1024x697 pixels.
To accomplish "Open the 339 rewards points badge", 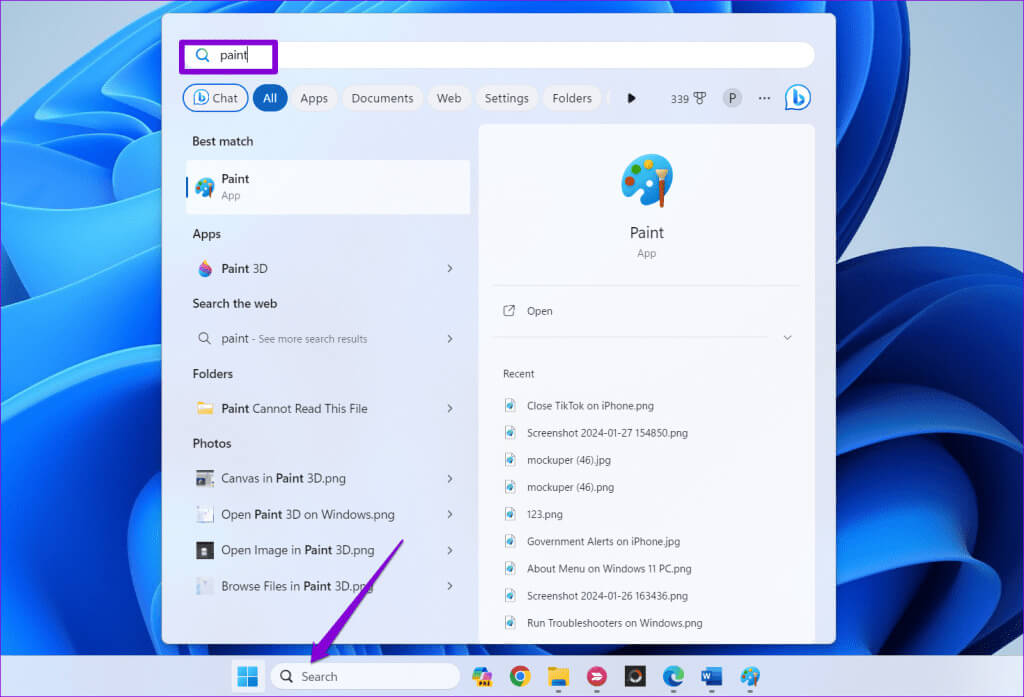I will [688, 98].
